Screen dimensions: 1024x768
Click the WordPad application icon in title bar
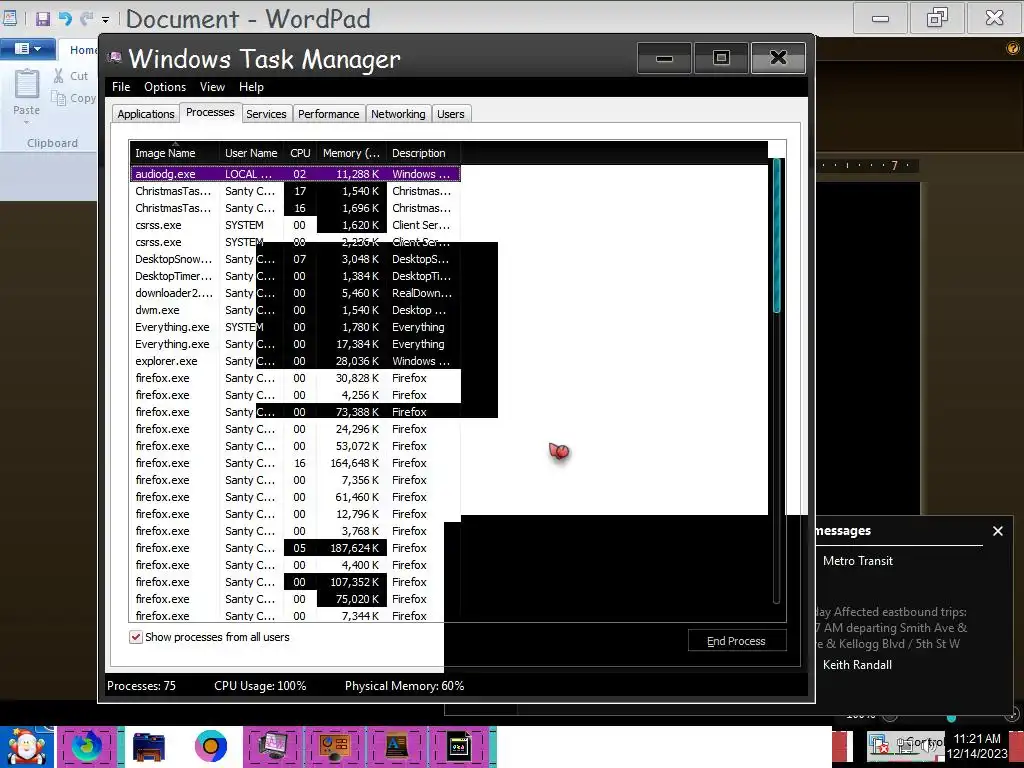(x=10, y=18)
